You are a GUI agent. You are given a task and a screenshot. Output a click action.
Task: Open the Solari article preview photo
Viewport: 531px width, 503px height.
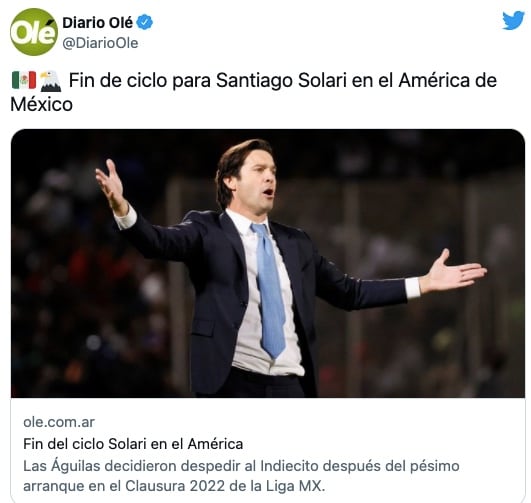(268, 263)
